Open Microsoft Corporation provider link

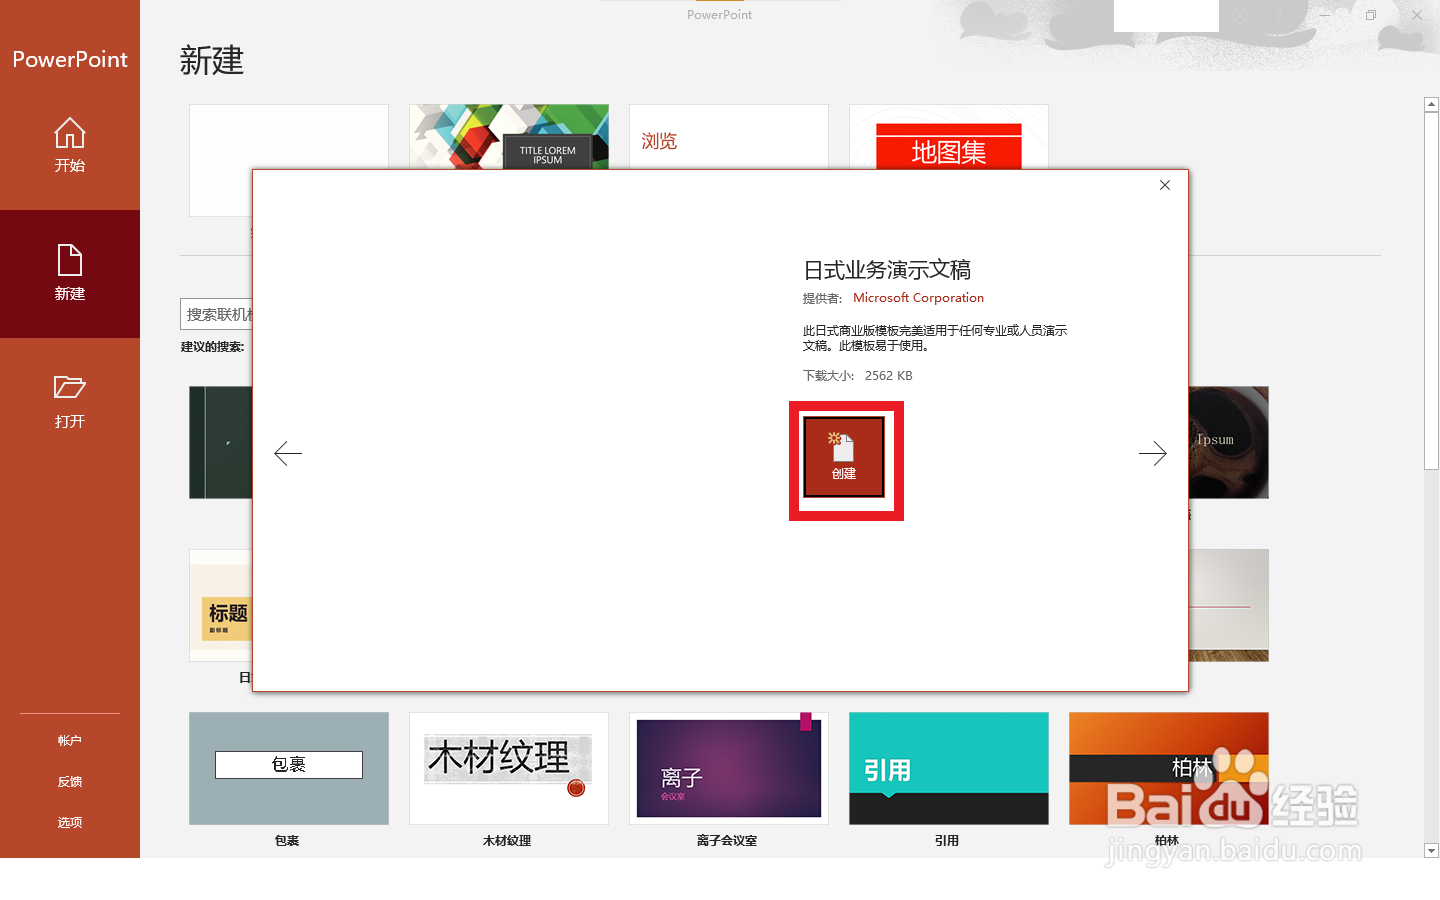(x=918, y=298)
